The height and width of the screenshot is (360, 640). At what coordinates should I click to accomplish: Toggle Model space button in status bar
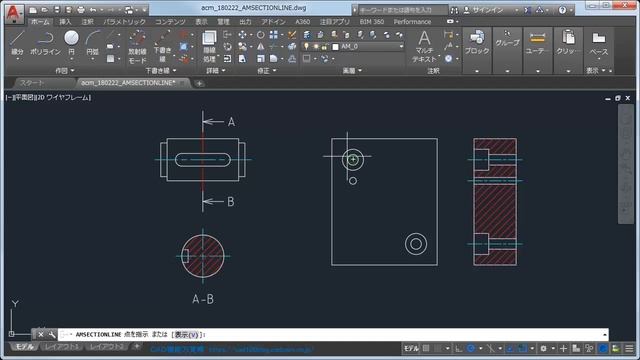(x=411, y=349)
